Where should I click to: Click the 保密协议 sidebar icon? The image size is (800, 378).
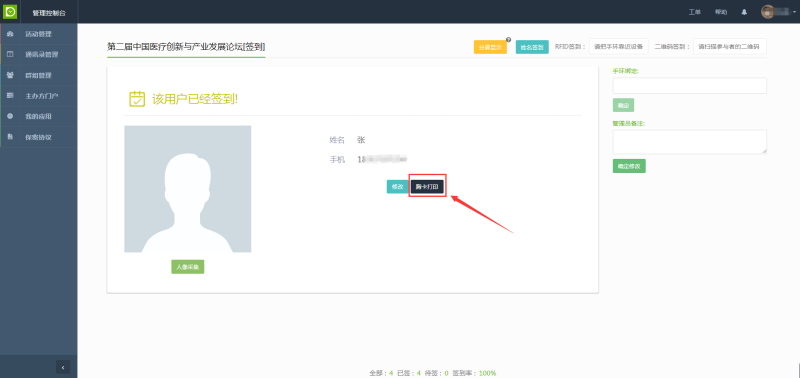tap(10, 137)
